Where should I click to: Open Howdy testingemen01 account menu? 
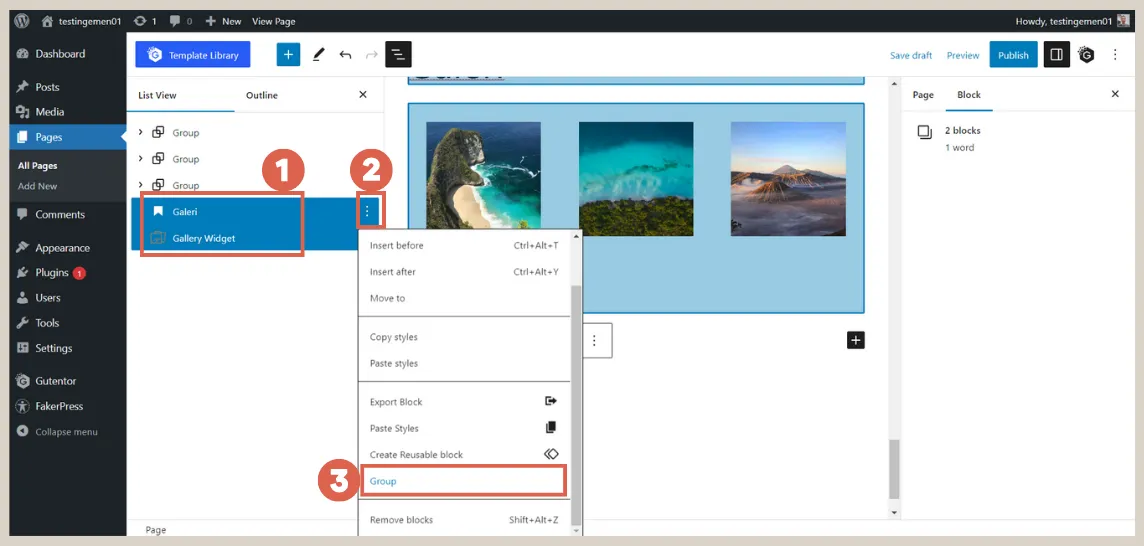[1072, 21]
